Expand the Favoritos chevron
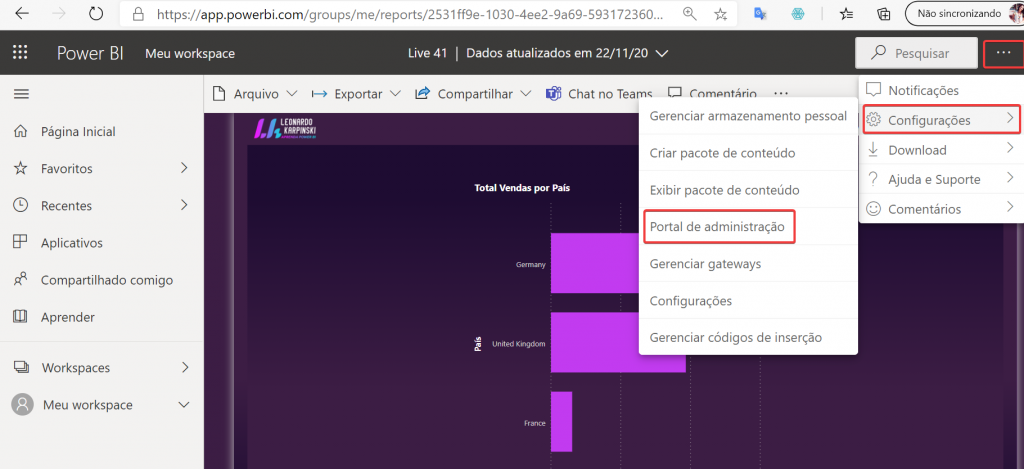The height and width of the screenshot is (469, 1024). pos(184,168)
